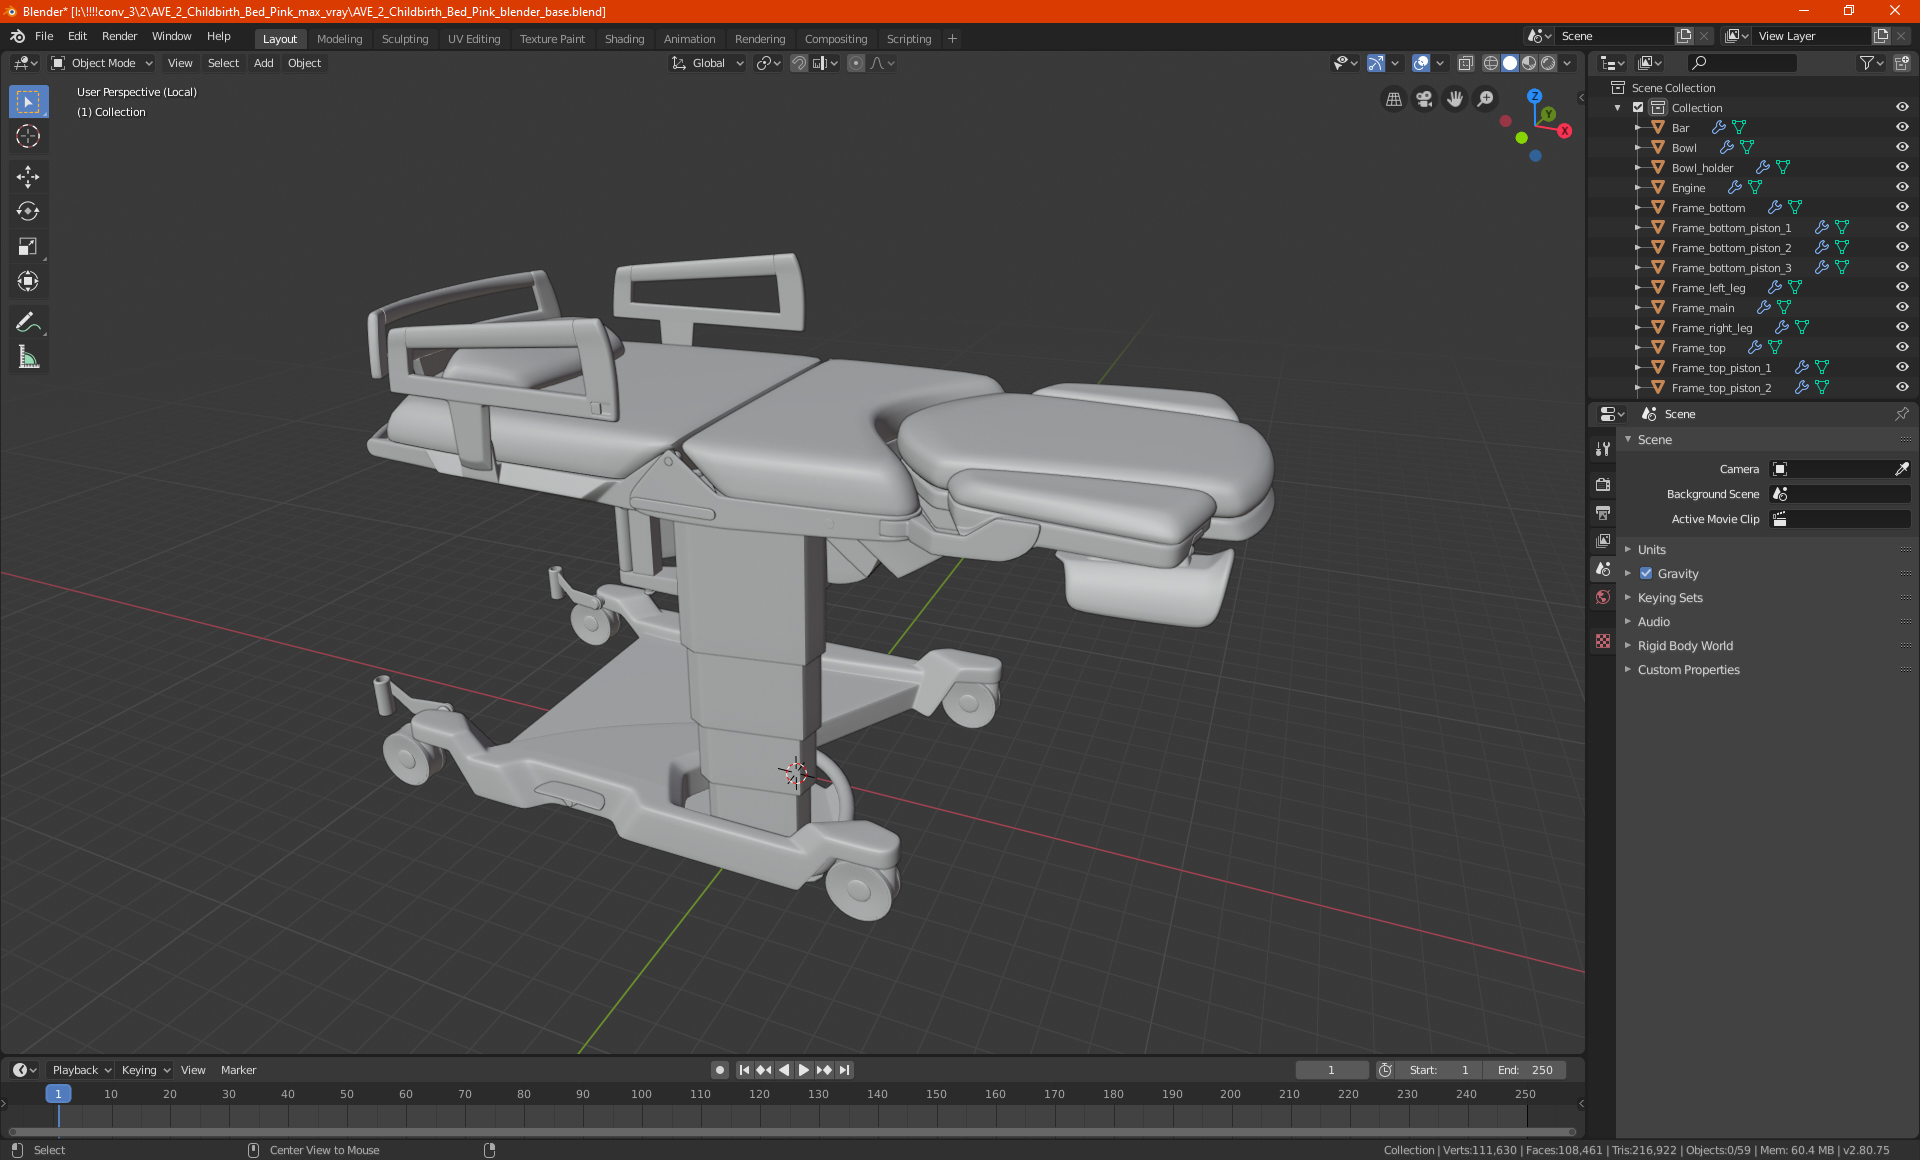Switch to the UV Editing workspace tab
Image resolution: width=1920 pixels, height=1160 pixels.
473,39
